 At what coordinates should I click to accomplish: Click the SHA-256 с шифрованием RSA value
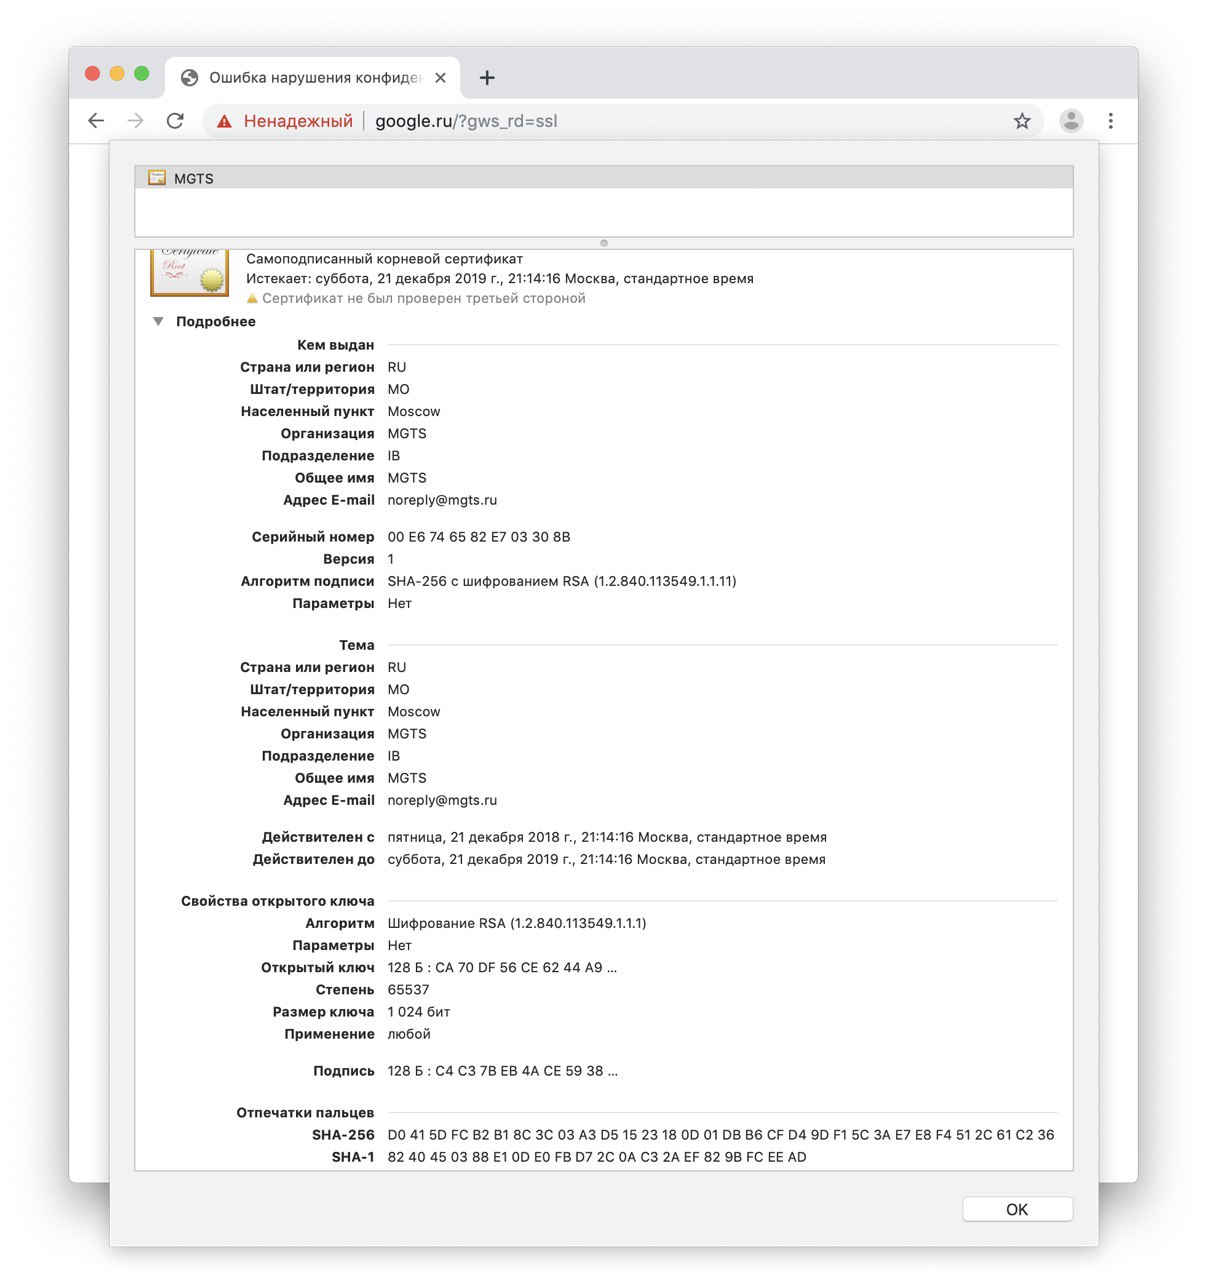pyautogui.click(x=562, y=581)
